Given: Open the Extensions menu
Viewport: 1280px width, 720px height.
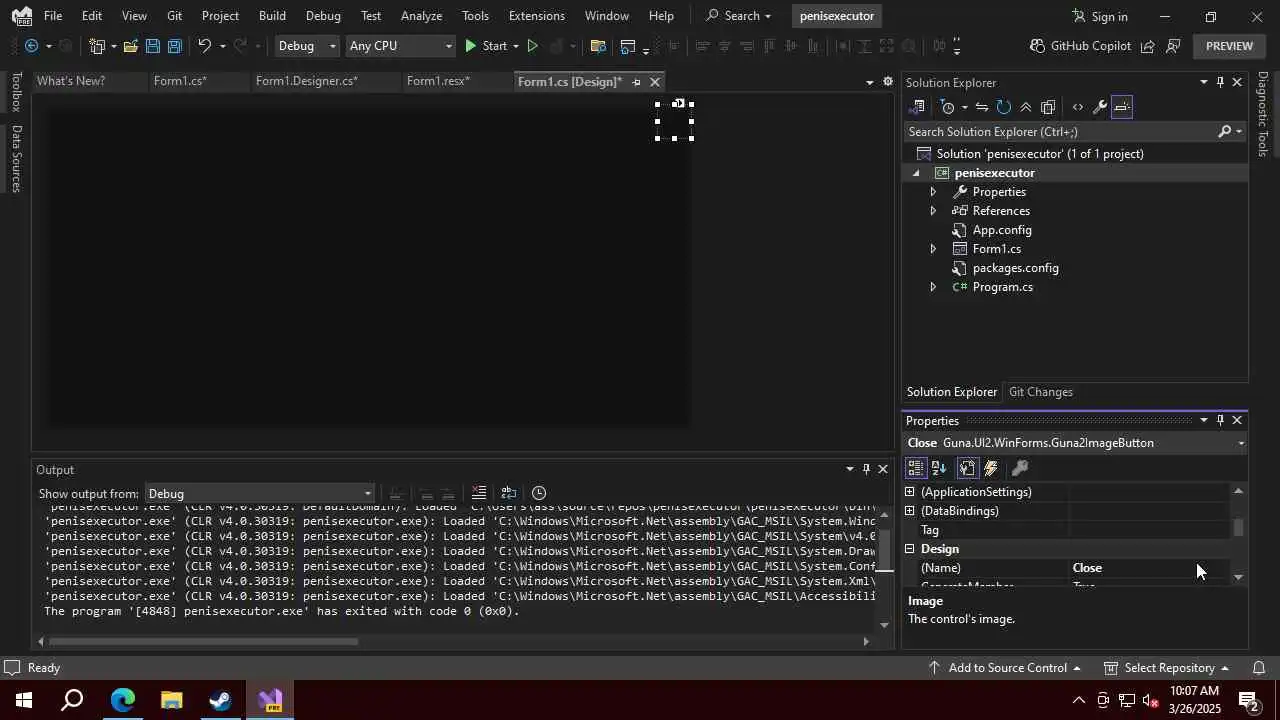Looking at the screenshot, I should 536,16.
